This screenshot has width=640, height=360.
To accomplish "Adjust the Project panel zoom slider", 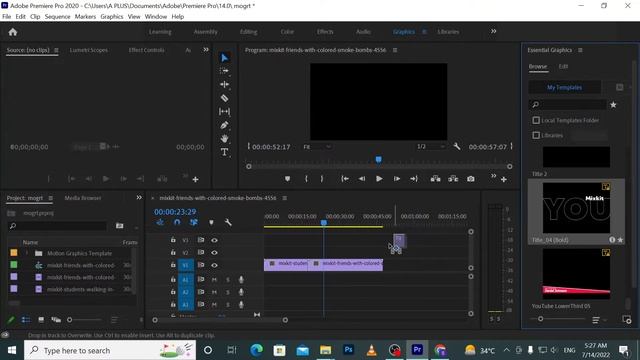I will click(70, 320).
